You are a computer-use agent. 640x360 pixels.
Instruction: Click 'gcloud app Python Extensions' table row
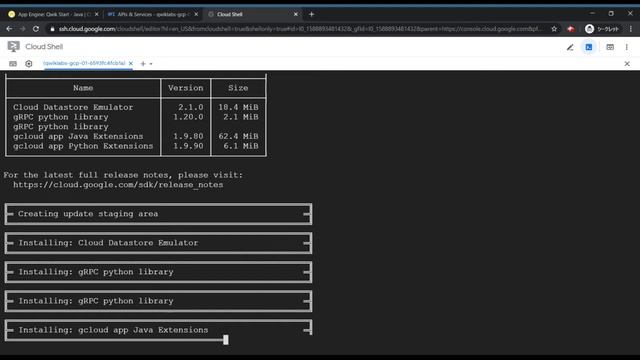pyautogui.click(x=136, y=146)
